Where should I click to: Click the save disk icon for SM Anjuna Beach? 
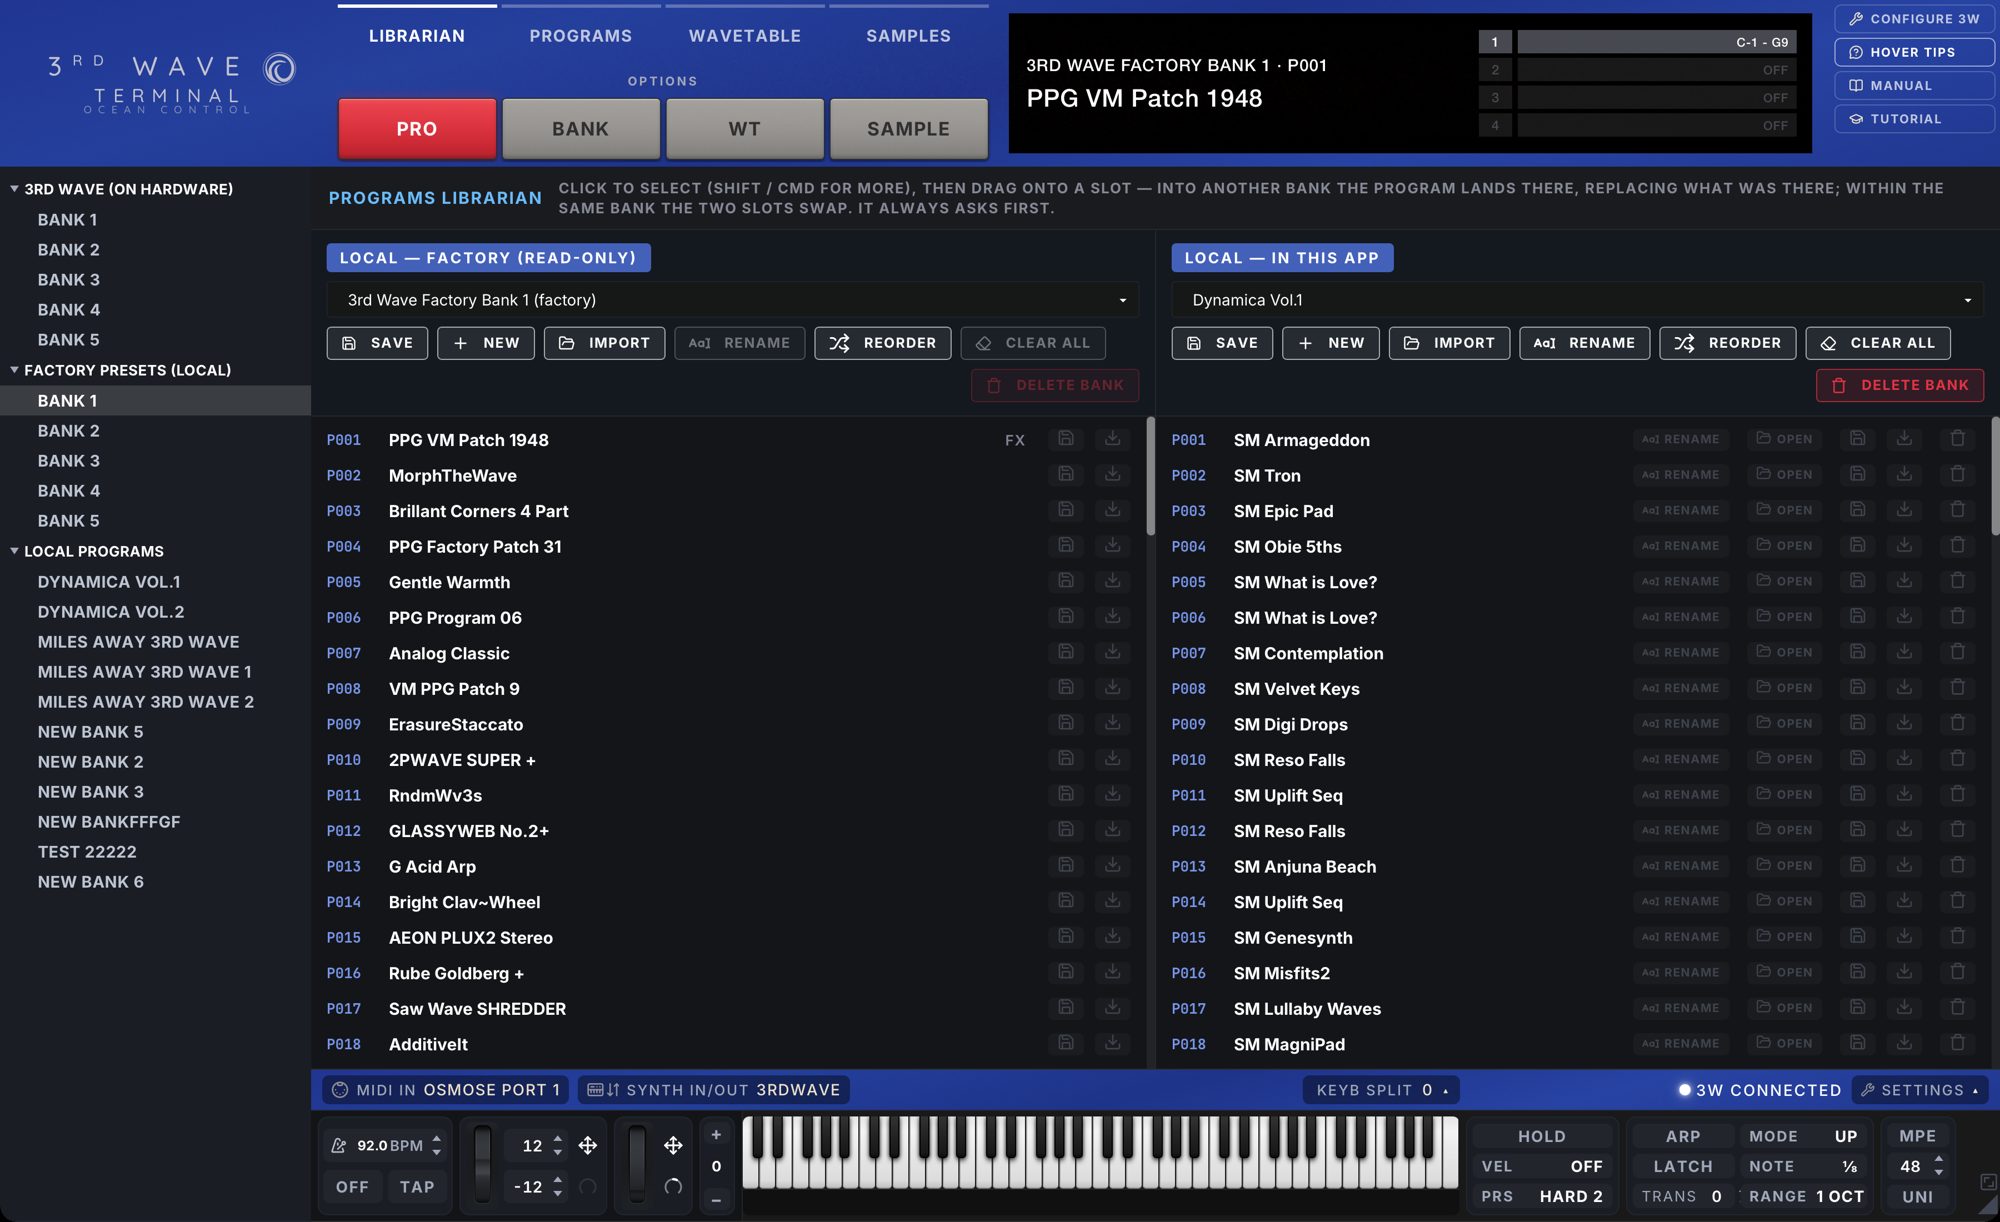[1857, 866]
